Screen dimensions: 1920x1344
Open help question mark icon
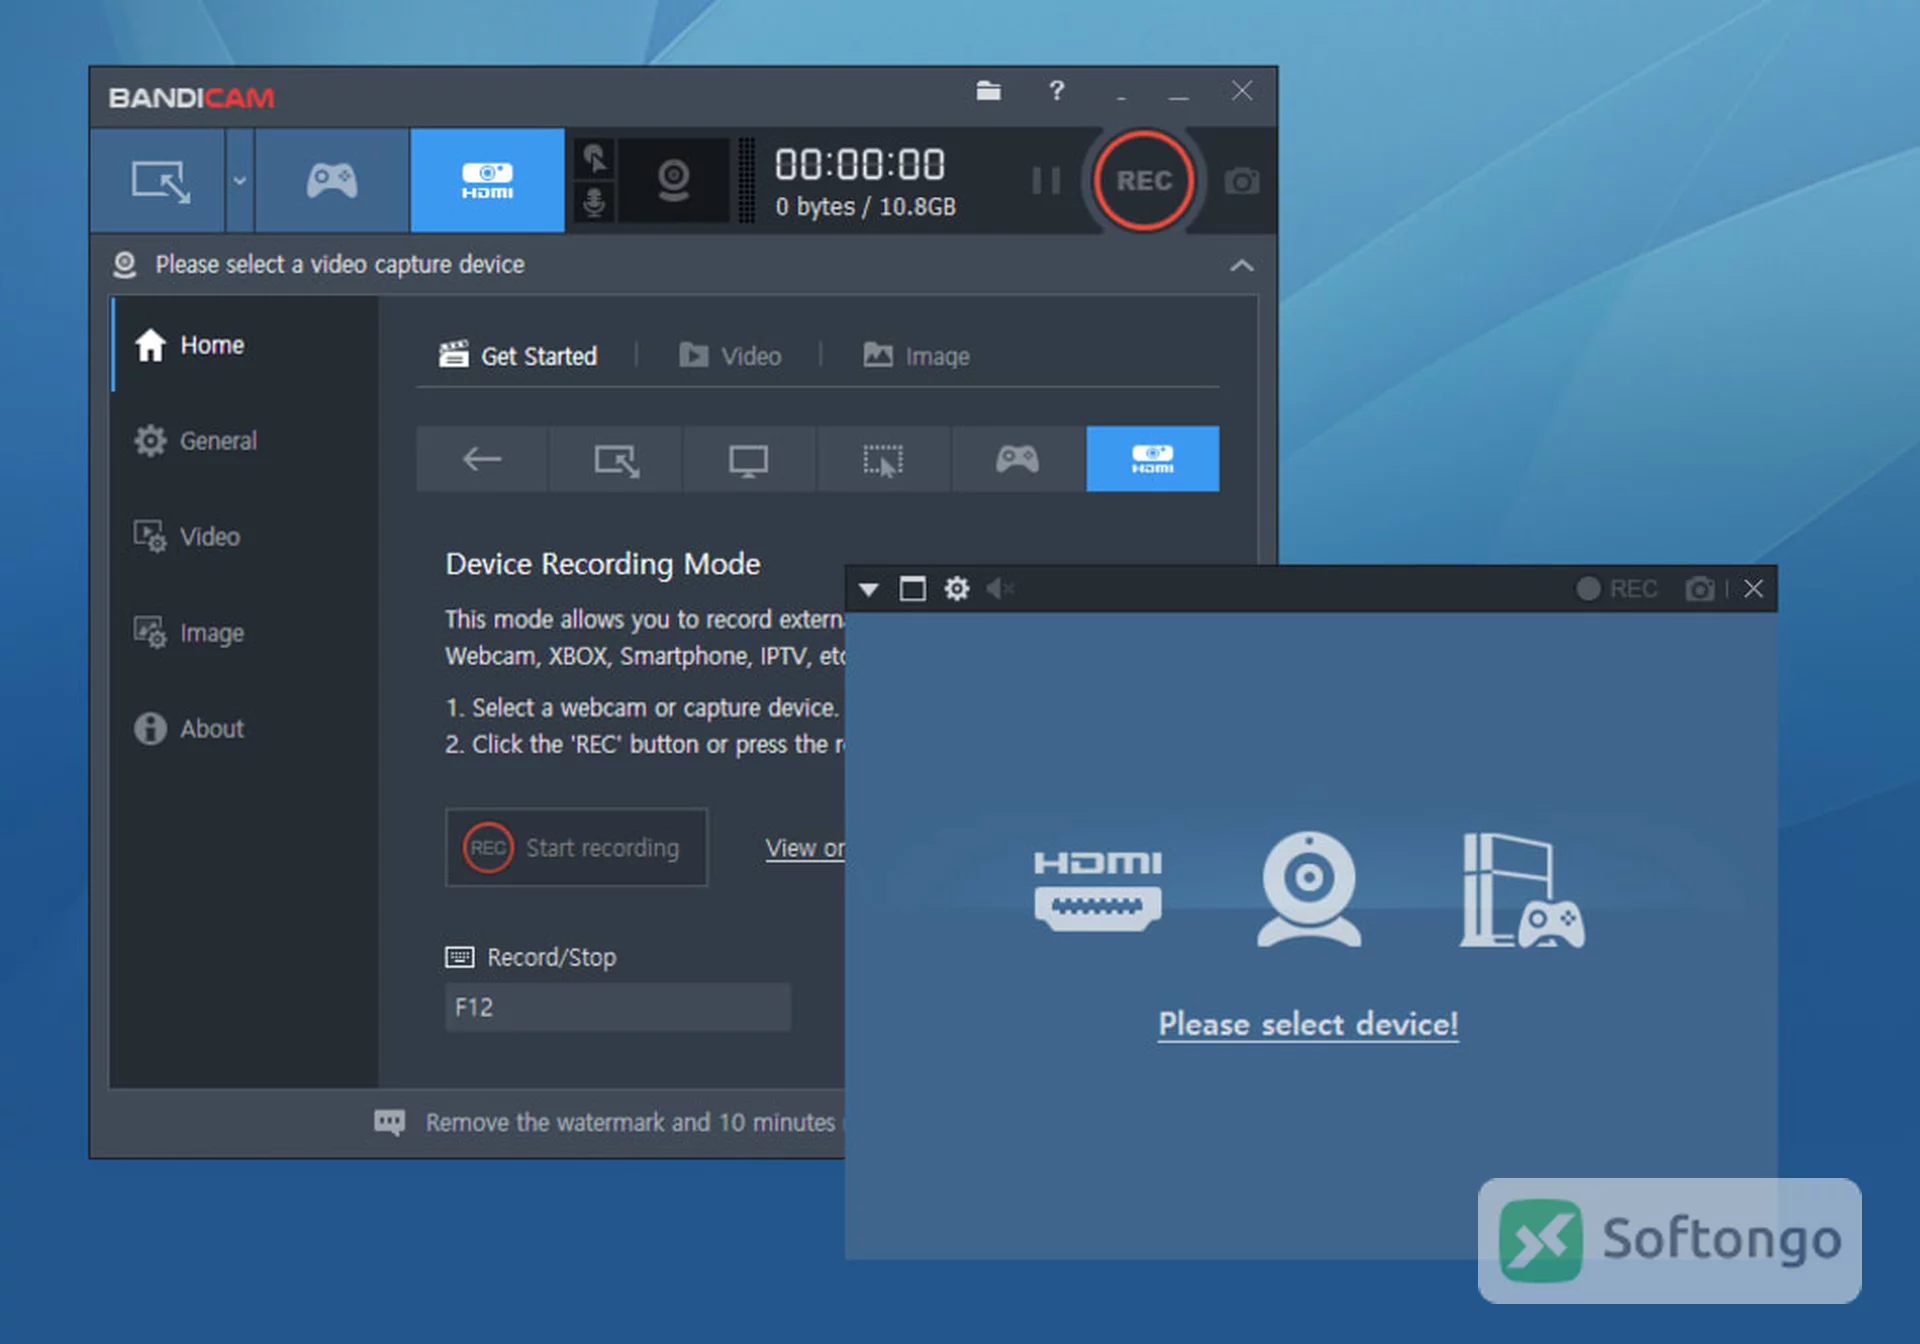[x=1056, y=91]
